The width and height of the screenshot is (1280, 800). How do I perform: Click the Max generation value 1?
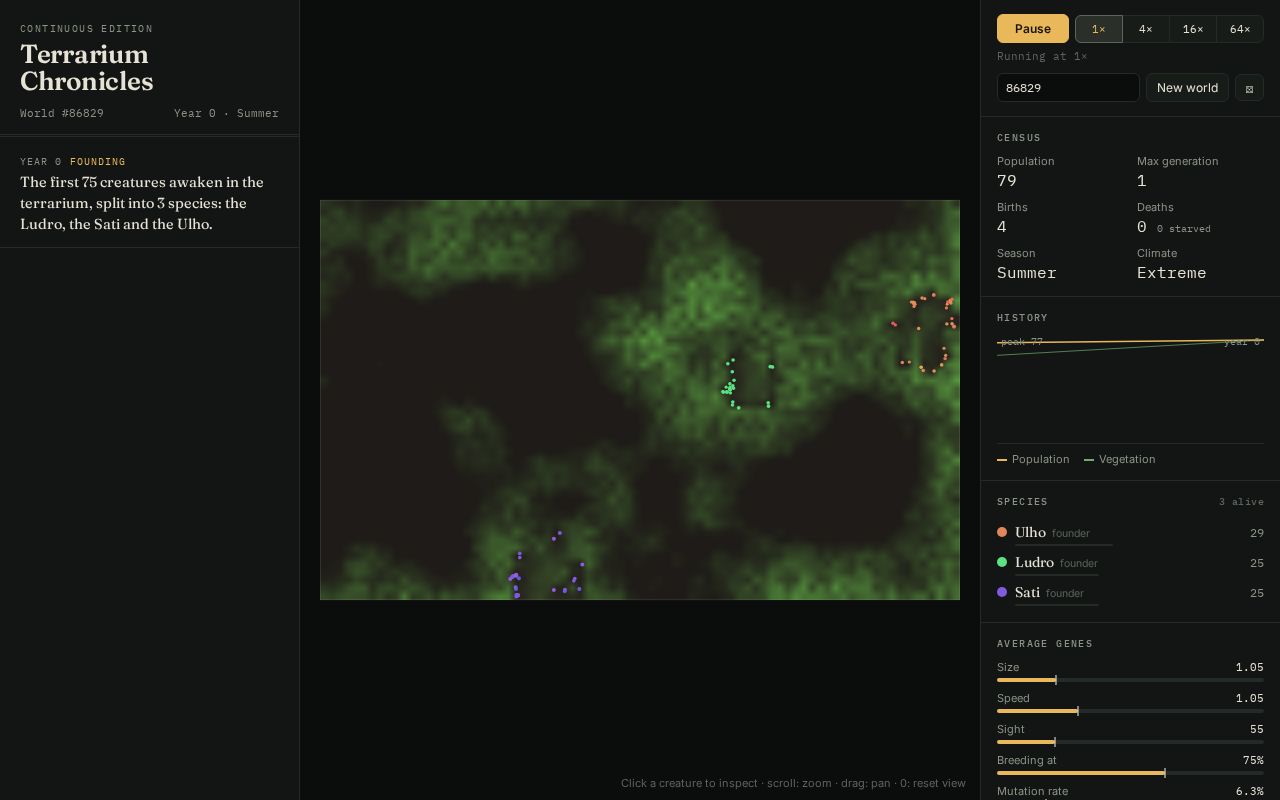pyautogui.click(x=1142, y=181)
